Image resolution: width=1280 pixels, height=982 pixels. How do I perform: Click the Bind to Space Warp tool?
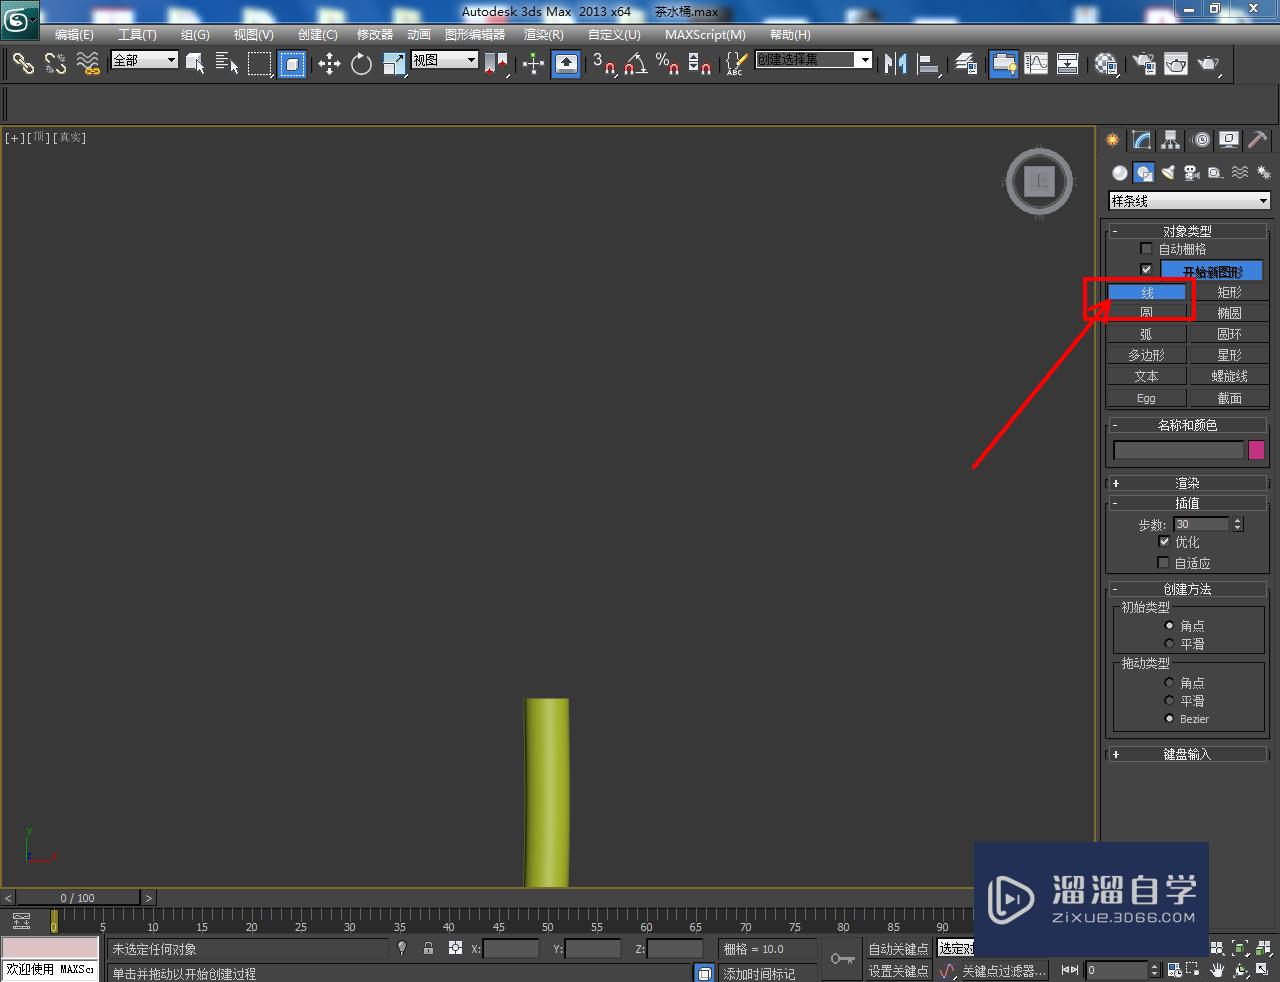(88, 64)
